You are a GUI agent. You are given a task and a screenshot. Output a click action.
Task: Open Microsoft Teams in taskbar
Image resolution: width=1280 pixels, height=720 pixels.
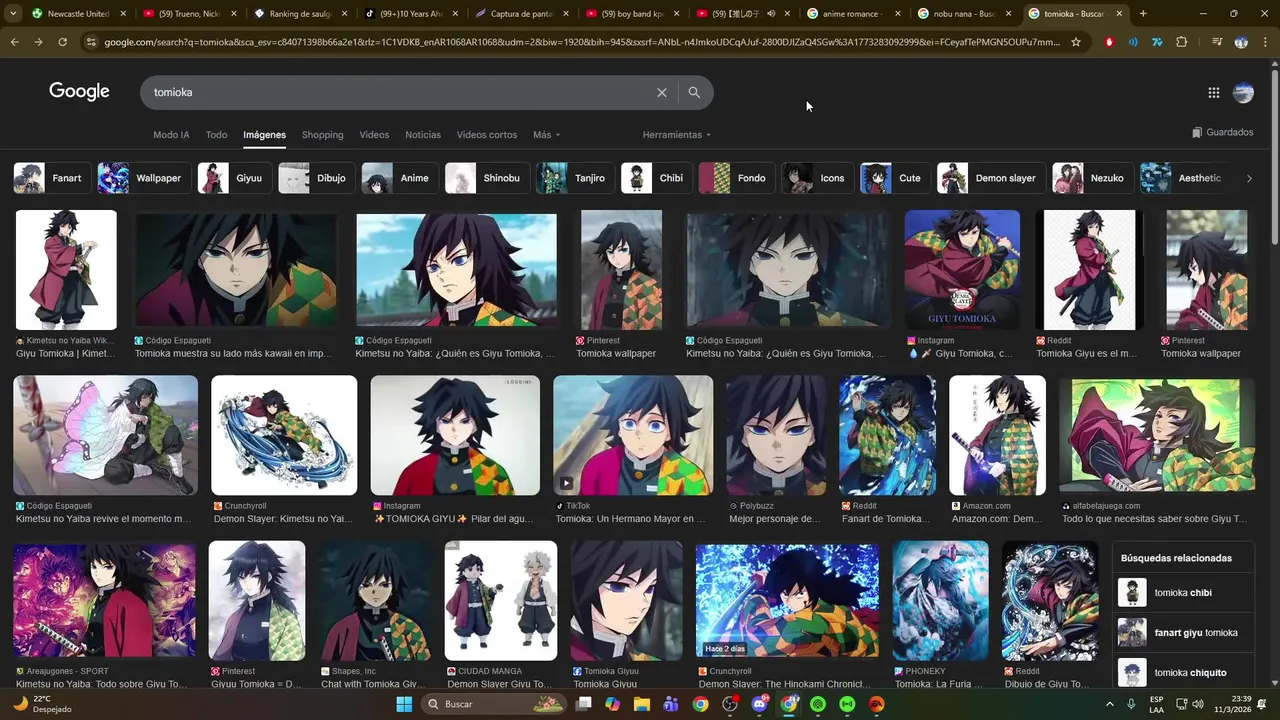click(x=670, y=704)
